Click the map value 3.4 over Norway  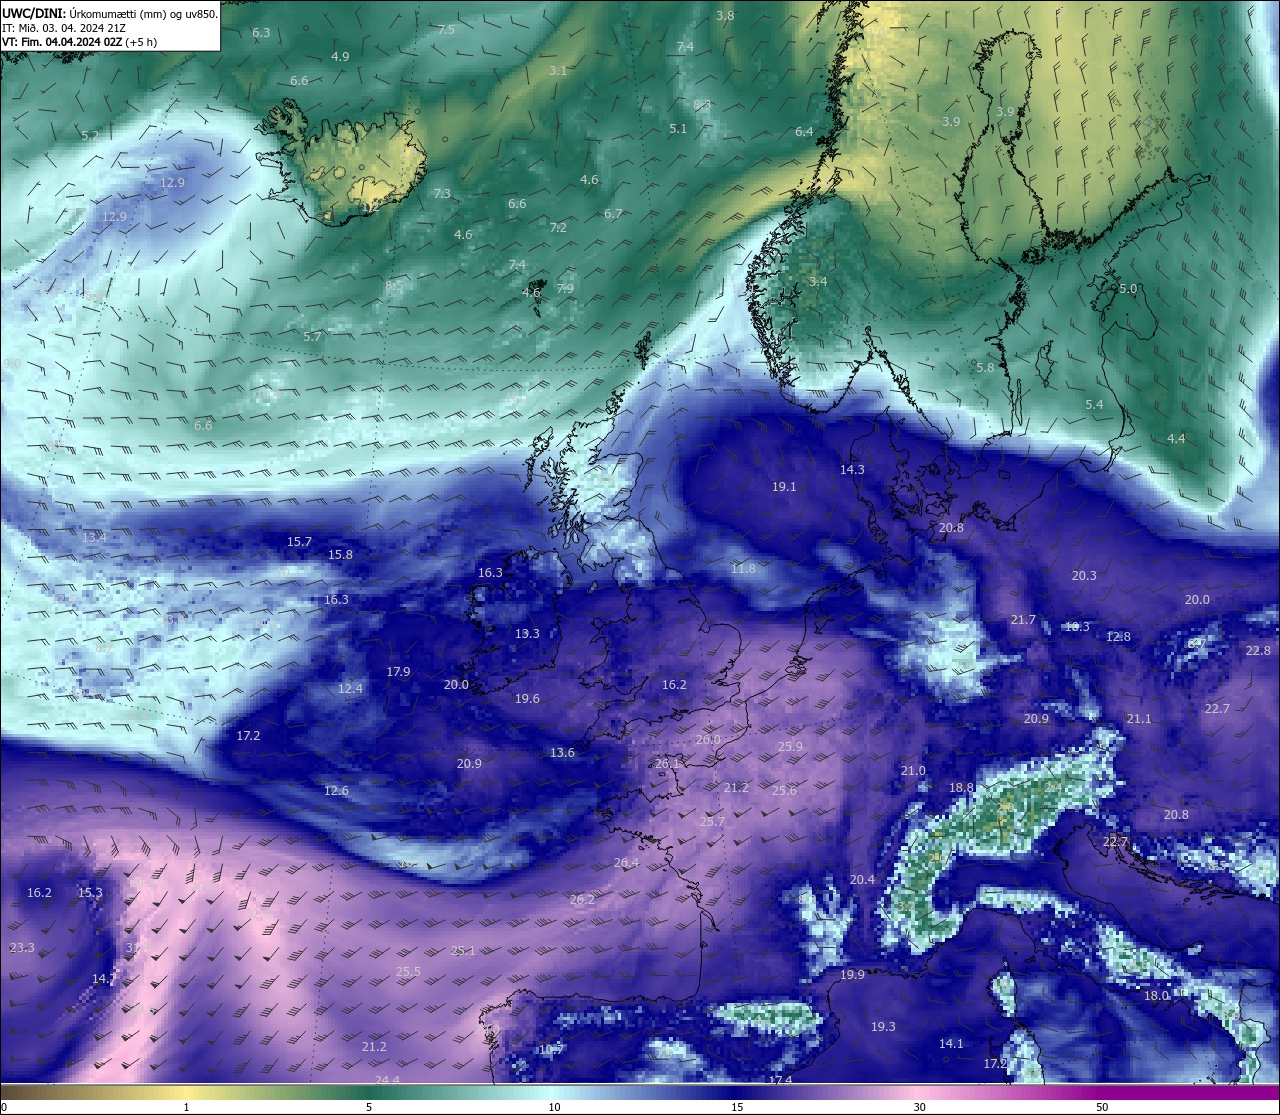pyautogui.click(x=818, y=282)
